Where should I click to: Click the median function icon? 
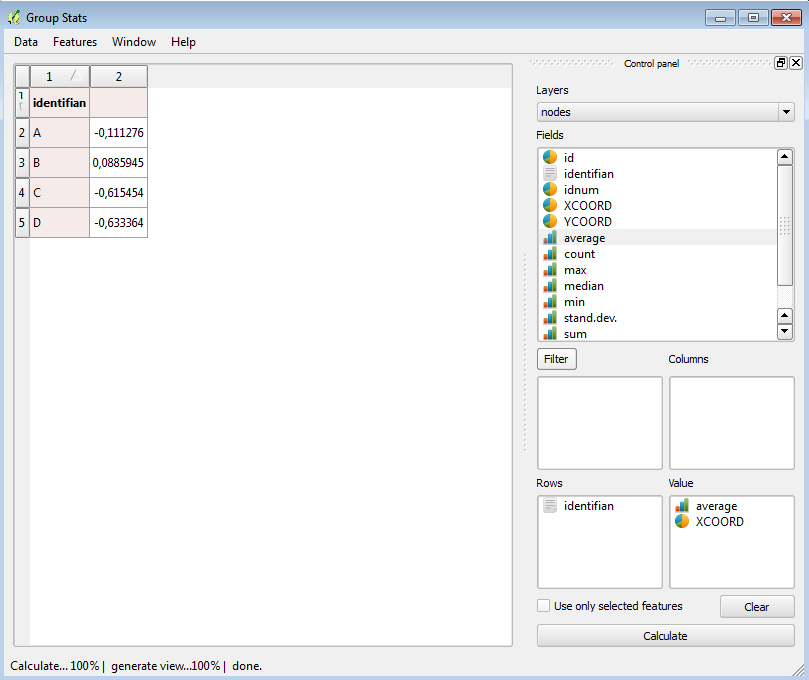pyautogui.click(x=549, y=285)
